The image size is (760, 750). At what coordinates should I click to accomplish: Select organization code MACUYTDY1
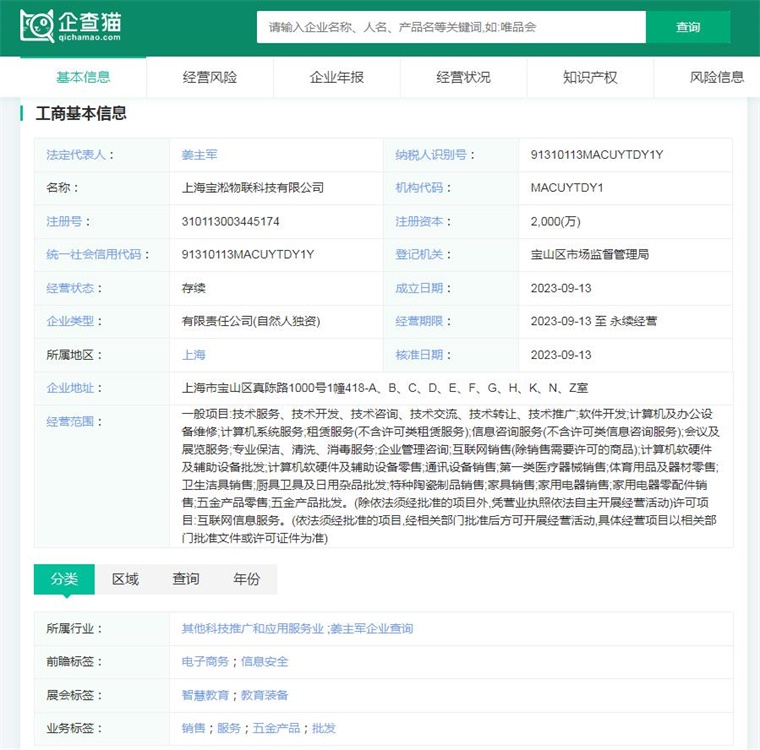point(567,188)
